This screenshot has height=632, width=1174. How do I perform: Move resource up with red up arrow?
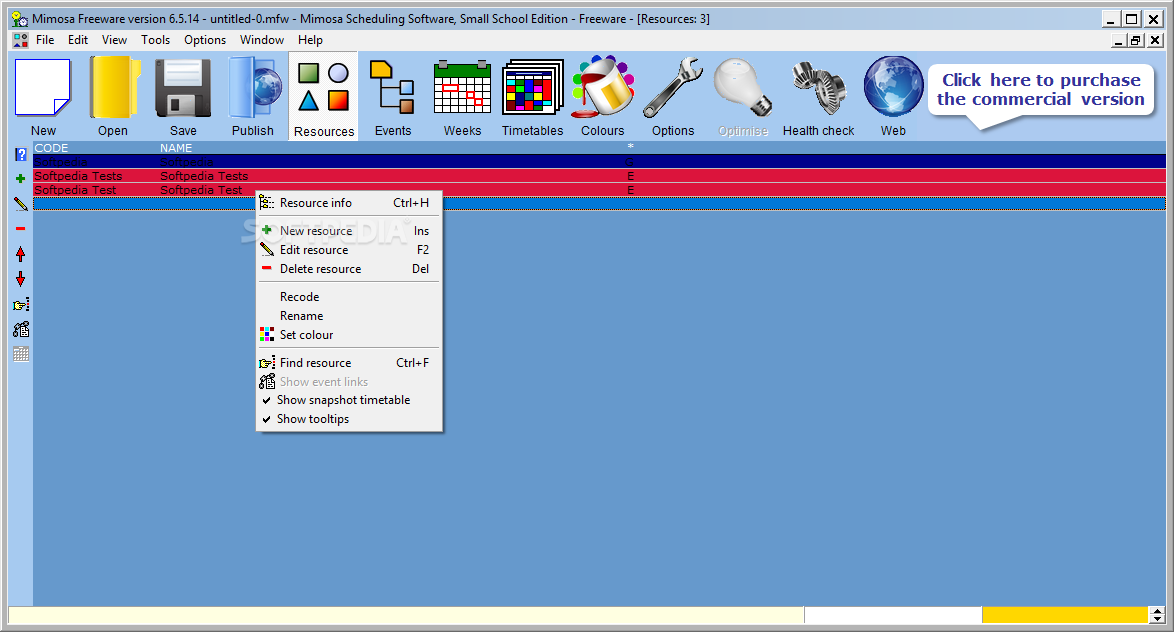(20, 254)
